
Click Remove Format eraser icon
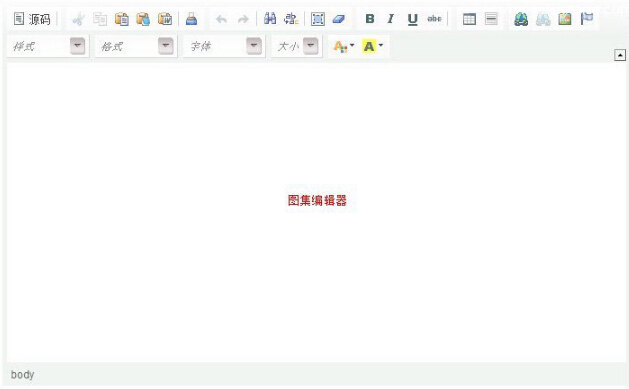coord(339,19)
